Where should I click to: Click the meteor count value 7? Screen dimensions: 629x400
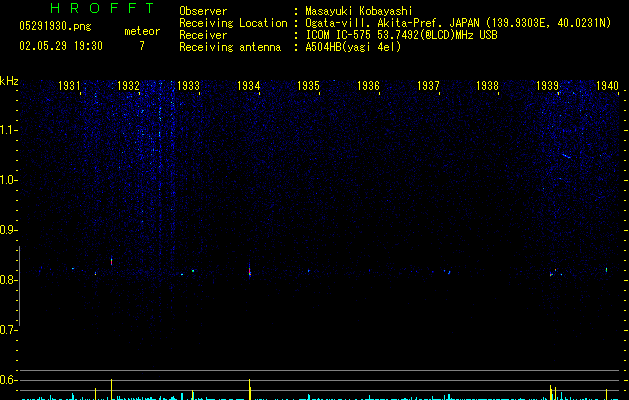pyautogui.click(x=142, y=46)
